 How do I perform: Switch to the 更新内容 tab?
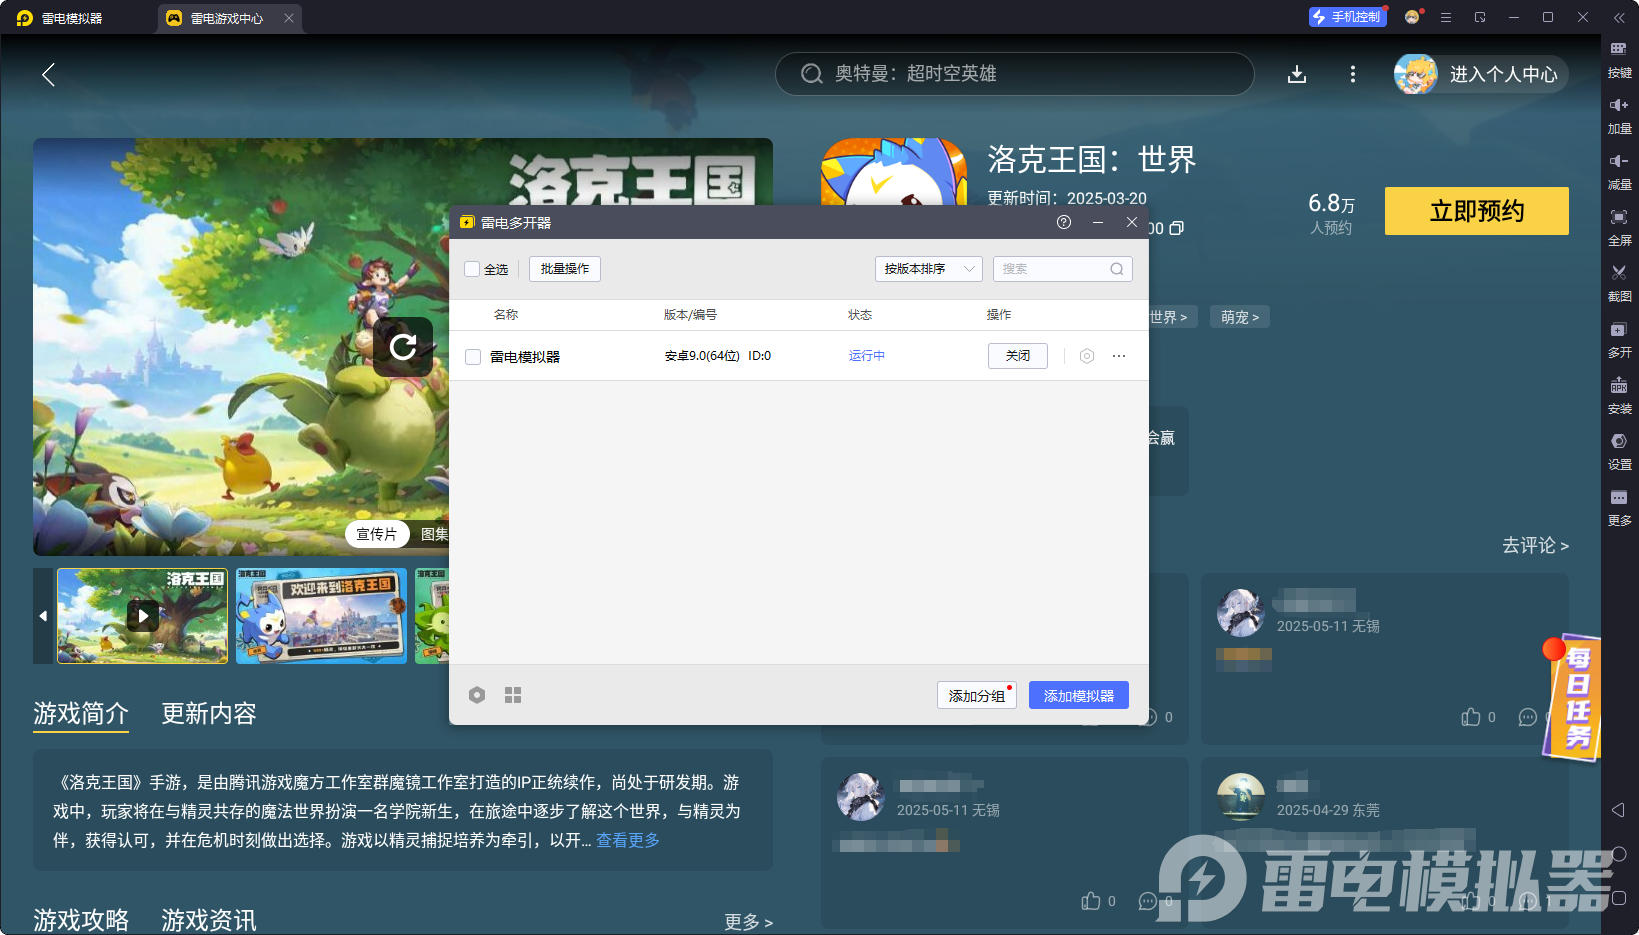pos(208,713)
